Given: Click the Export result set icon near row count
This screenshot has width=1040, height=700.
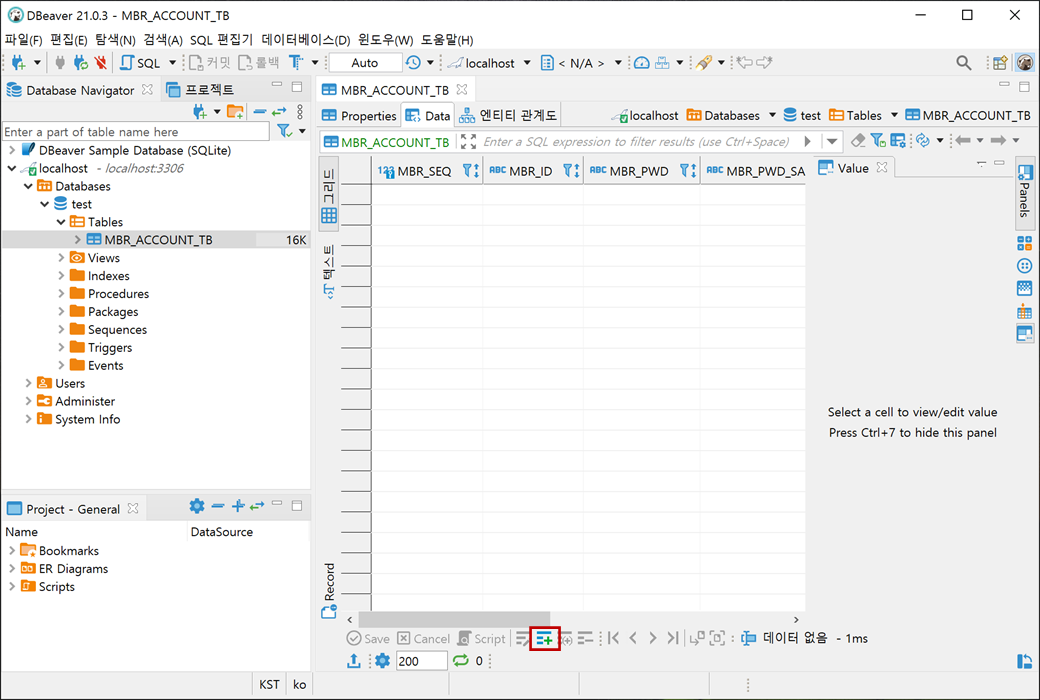Looking at the screenshot, I should point(353,660).
